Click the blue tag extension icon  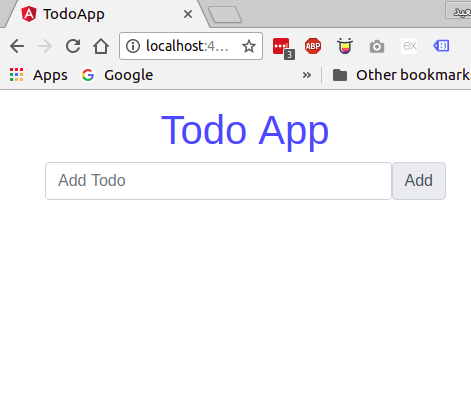[x=441, y=46]
